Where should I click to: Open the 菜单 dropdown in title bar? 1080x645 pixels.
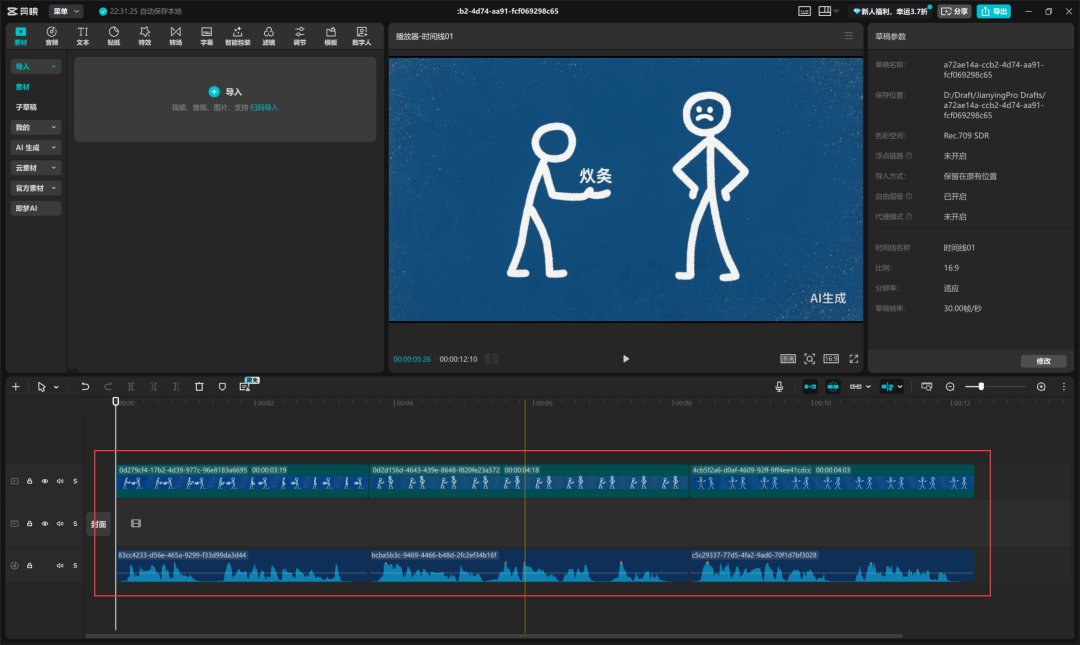coord(66,11)
